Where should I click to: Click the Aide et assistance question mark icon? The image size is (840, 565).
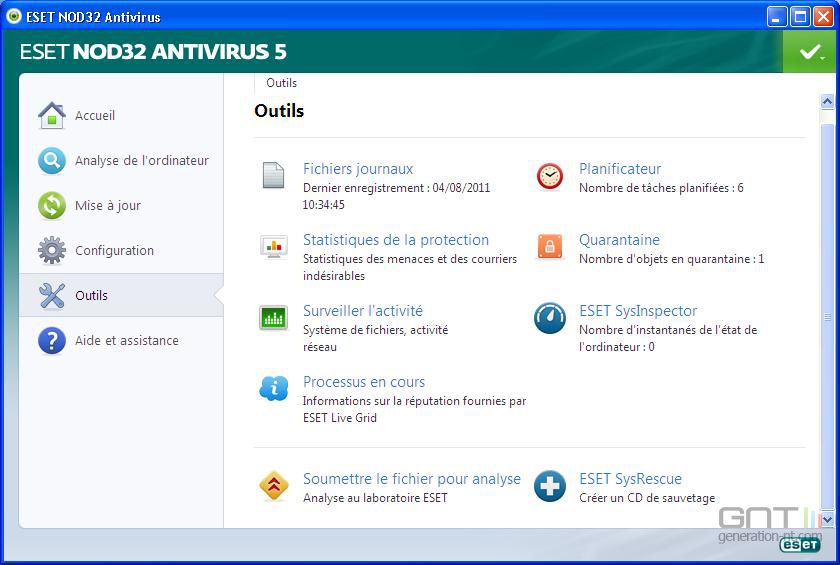pyautogui.click(x=52, y=341)
